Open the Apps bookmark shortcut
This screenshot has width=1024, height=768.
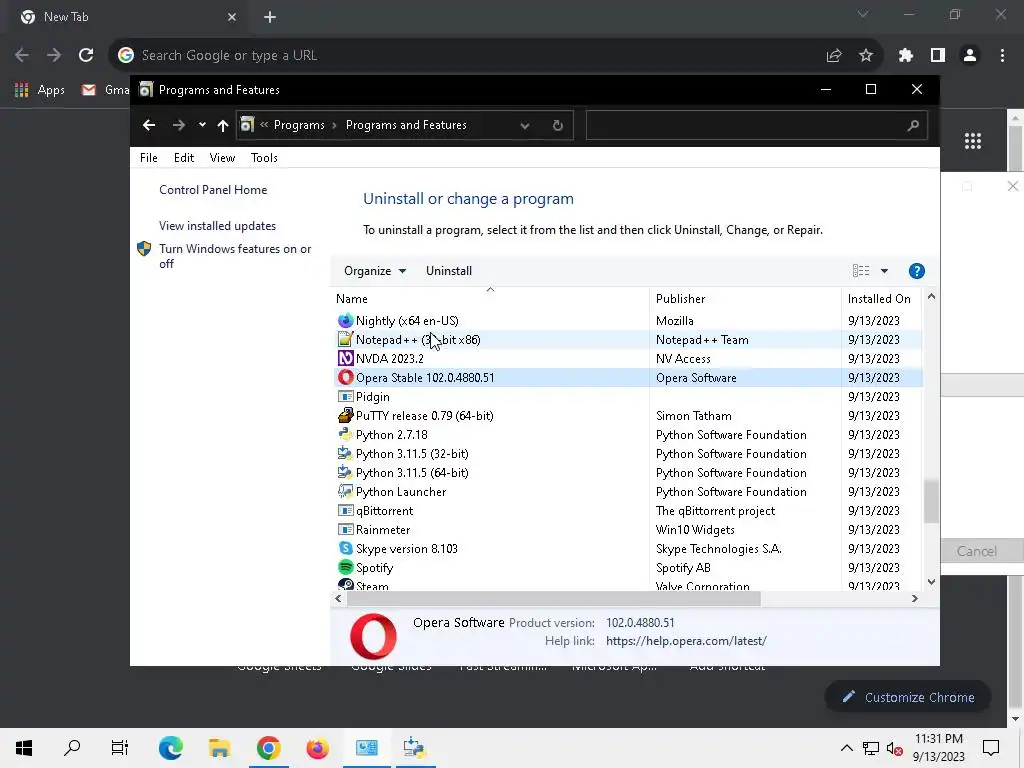coord(40,90)
